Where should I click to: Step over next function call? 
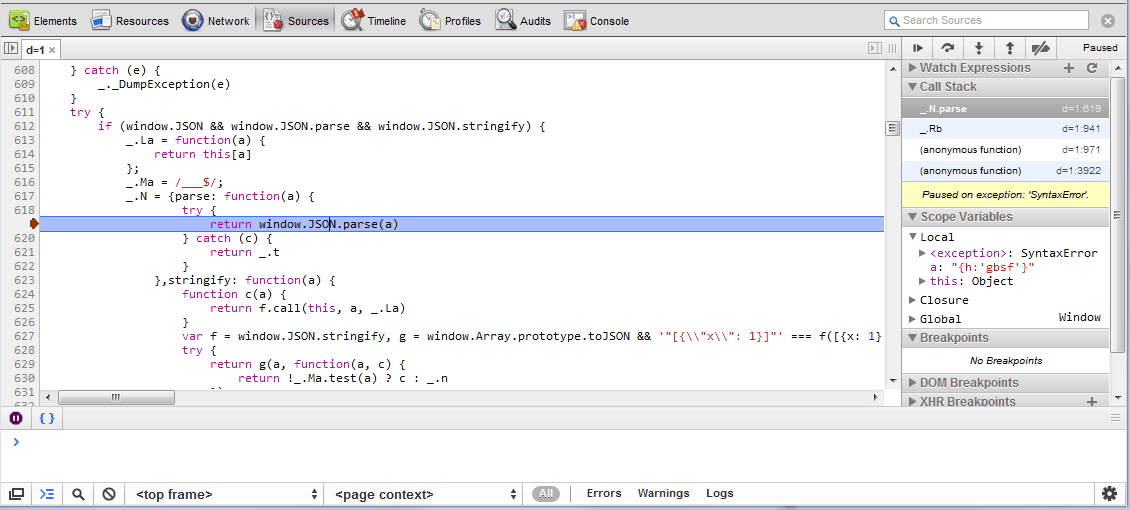[948, 48]
